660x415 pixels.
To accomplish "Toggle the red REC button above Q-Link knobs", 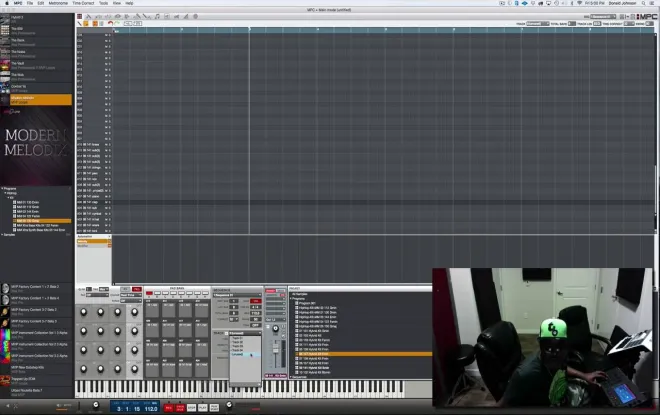I will tap(137, 290).
